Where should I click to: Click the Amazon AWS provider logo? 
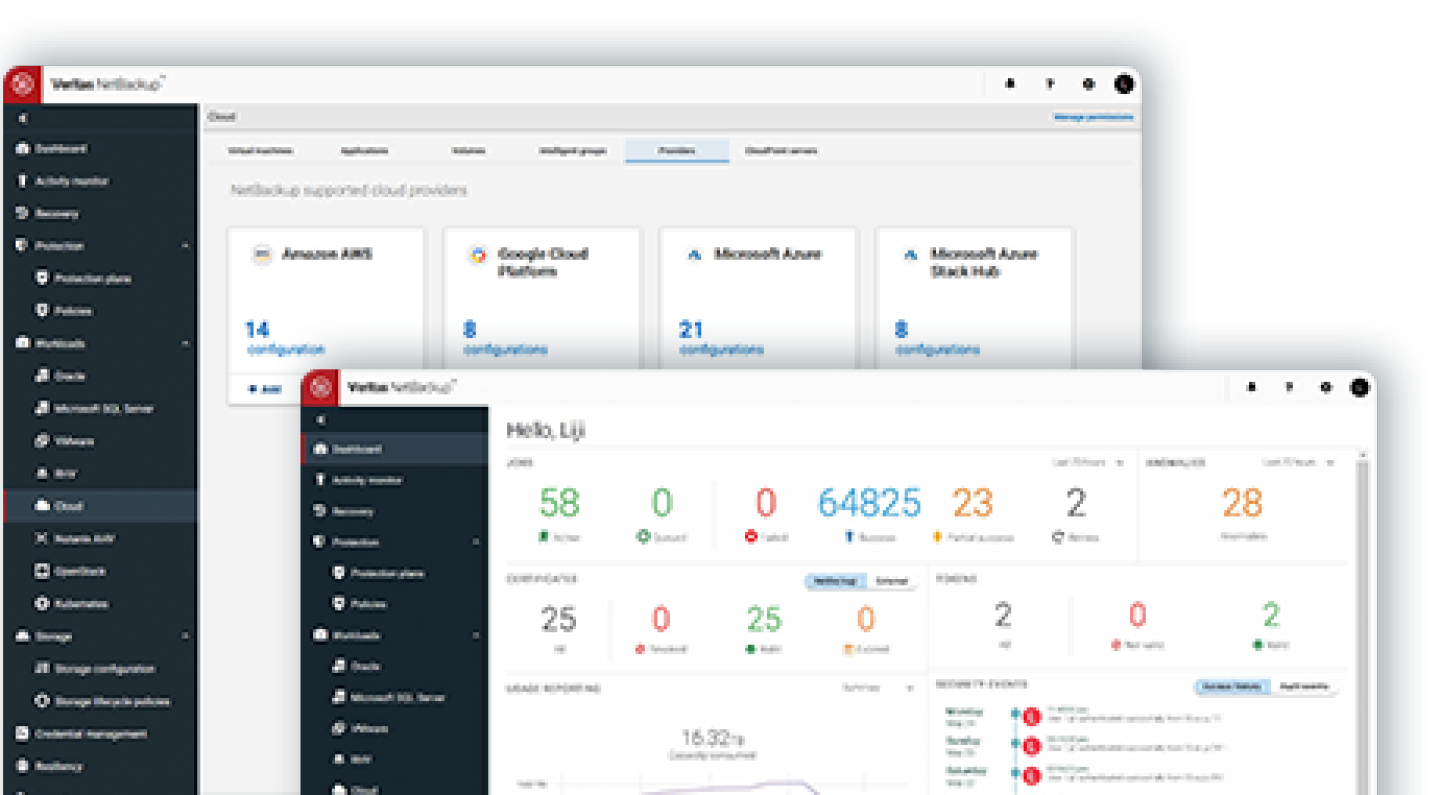(261, 255)
